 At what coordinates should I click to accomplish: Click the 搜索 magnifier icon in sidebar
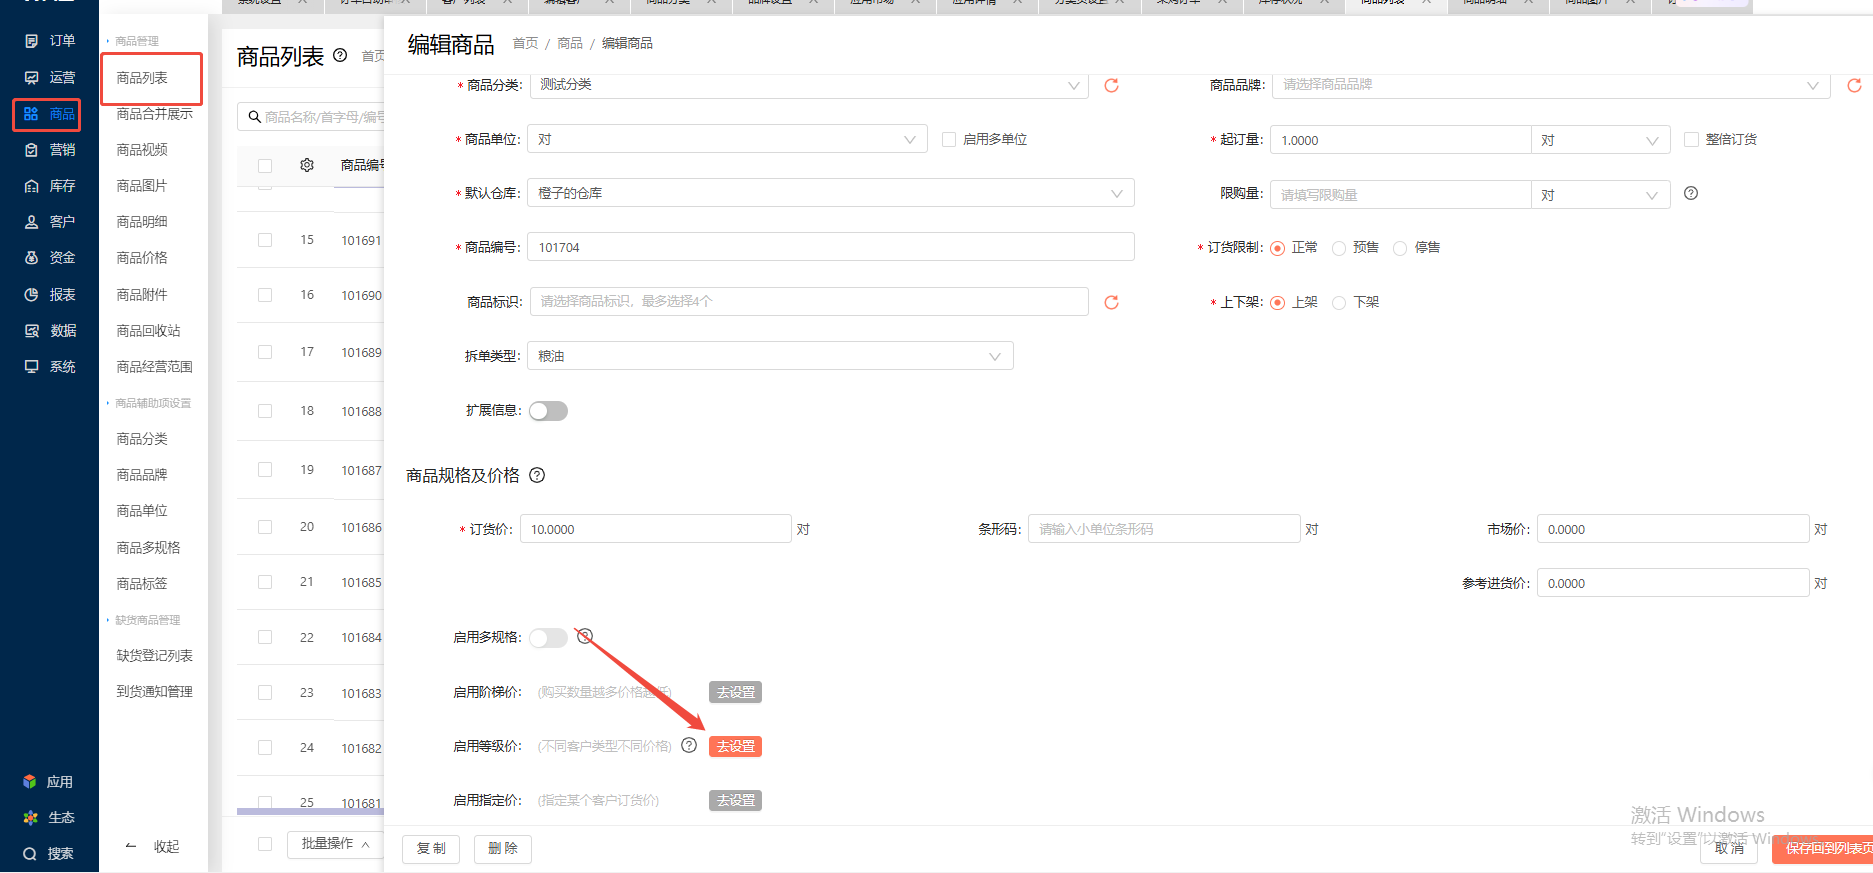point(30,854)
